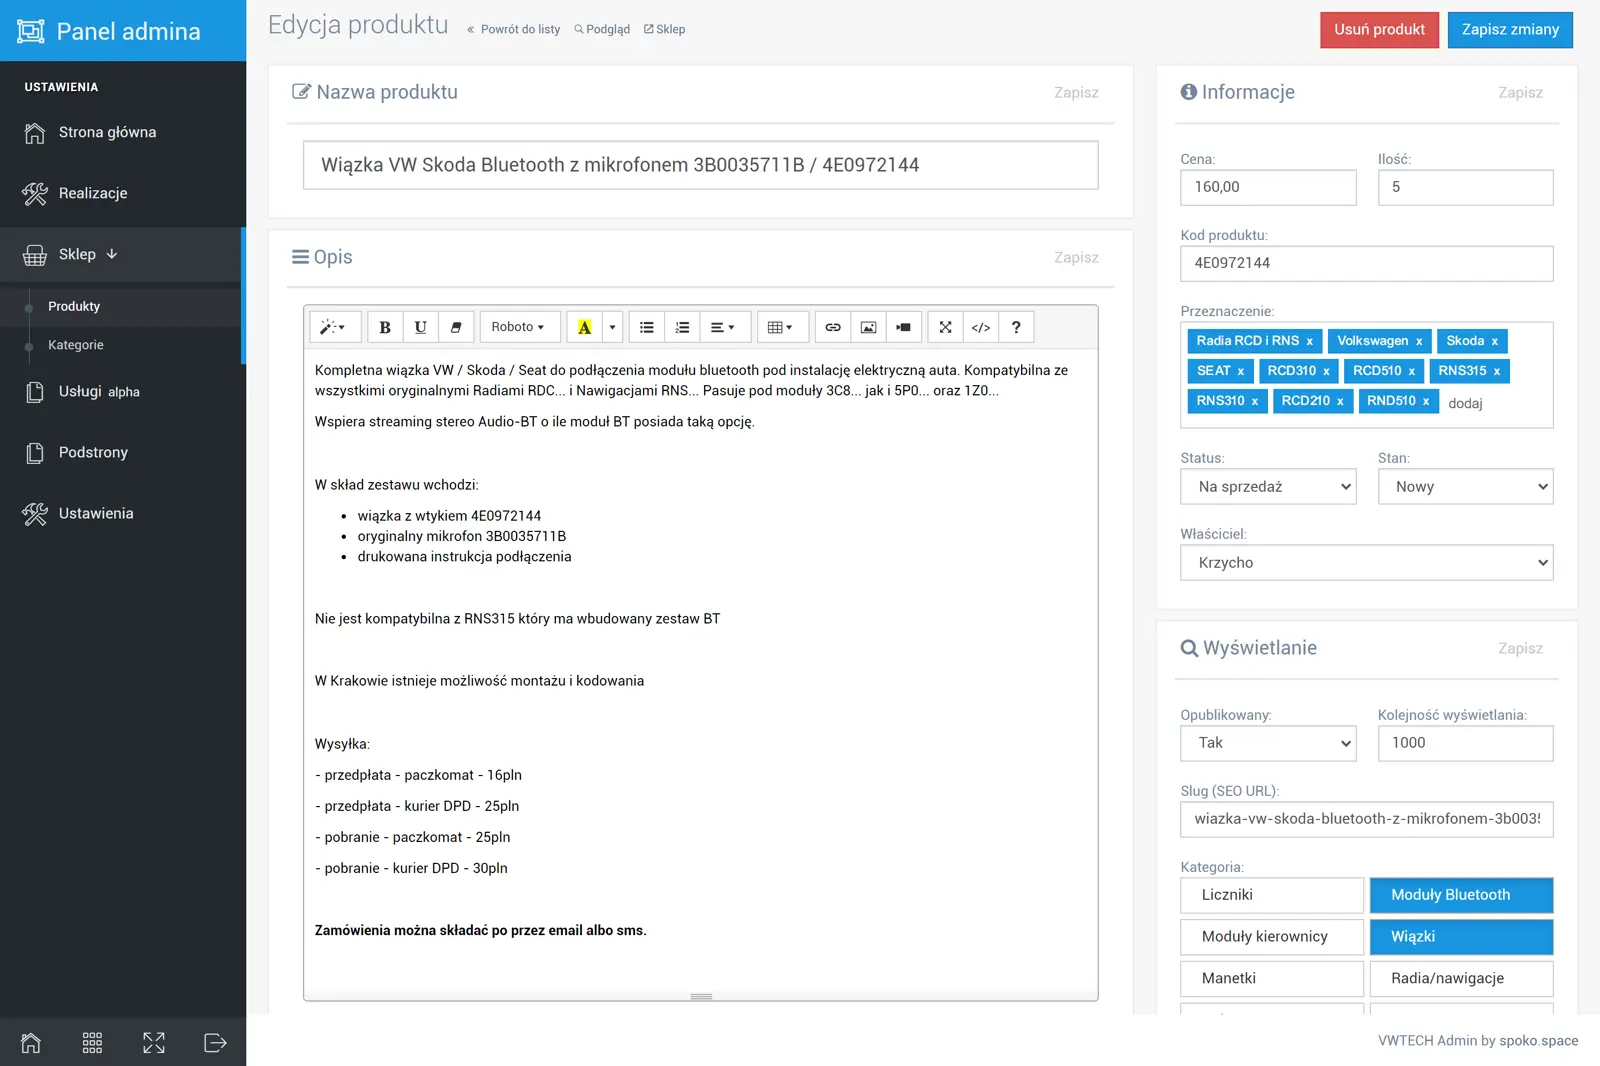Image resolution: width=1600 pixels, height=1066 pixels.
Task: Toggle fullscreen mode for the editor
Action: click(945, 327)
